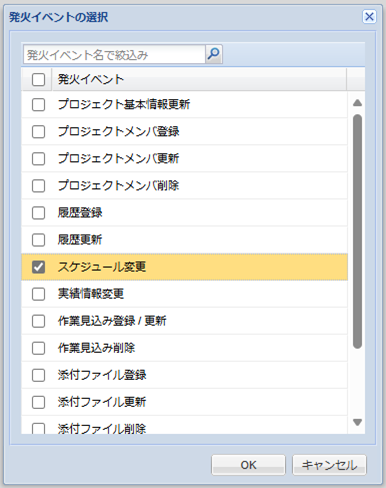Click the scroll down arrow
The image size is (386, 488).
click(x=357, y=422)
